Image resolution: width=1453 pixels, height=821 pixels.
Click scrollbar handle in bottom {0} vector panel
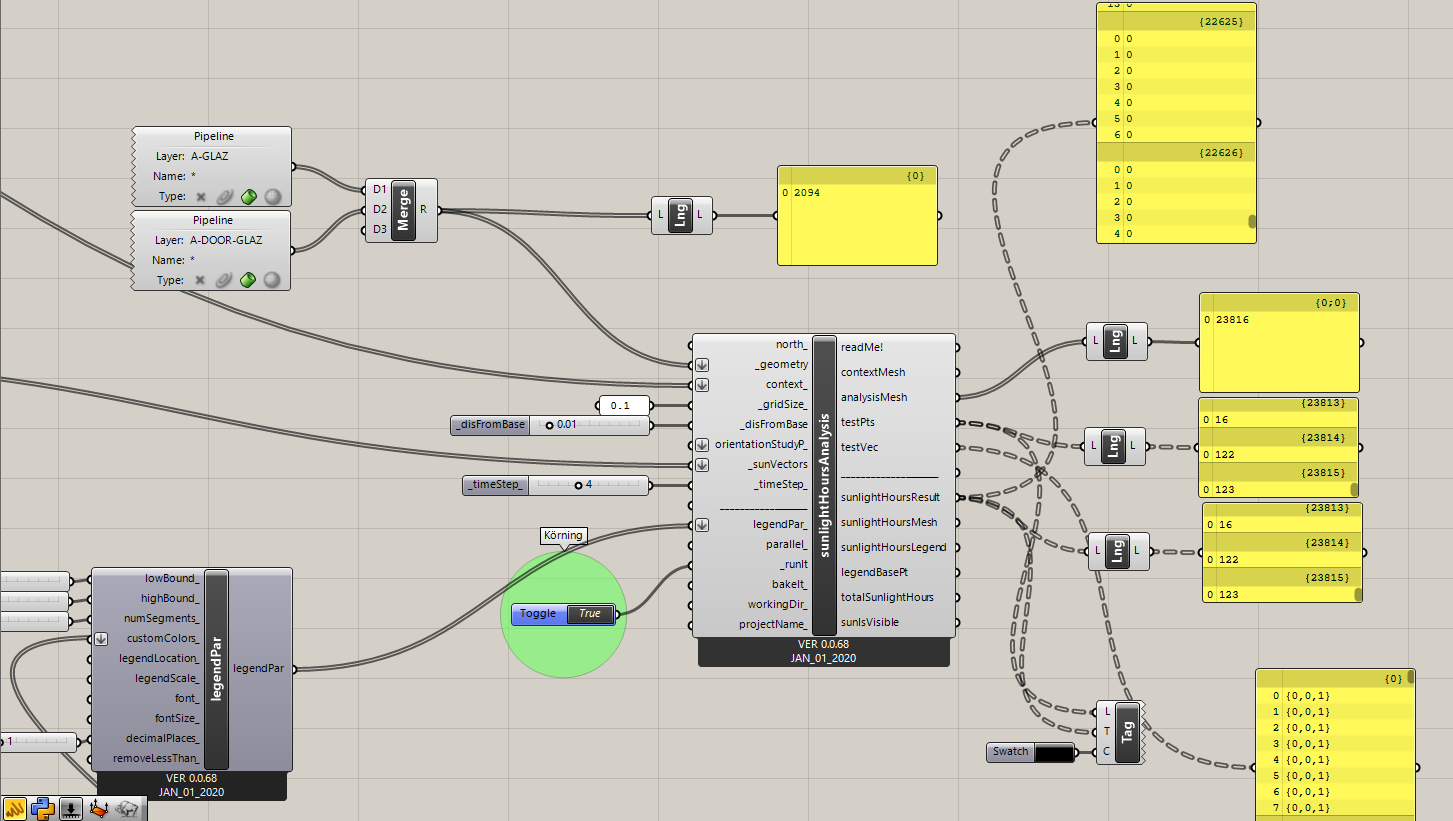pos(1410,677)
